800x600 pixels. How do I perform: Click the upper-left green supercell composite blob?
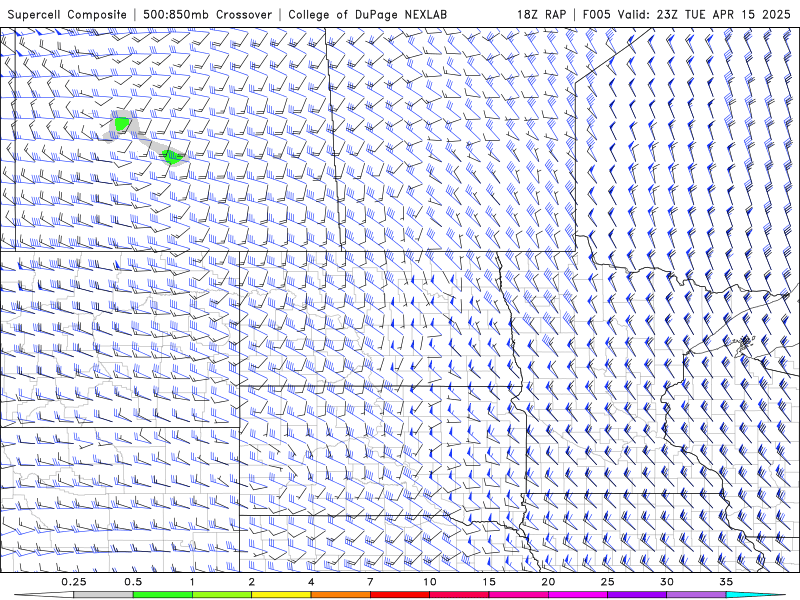pyautogui.click(x=121, y=124)
